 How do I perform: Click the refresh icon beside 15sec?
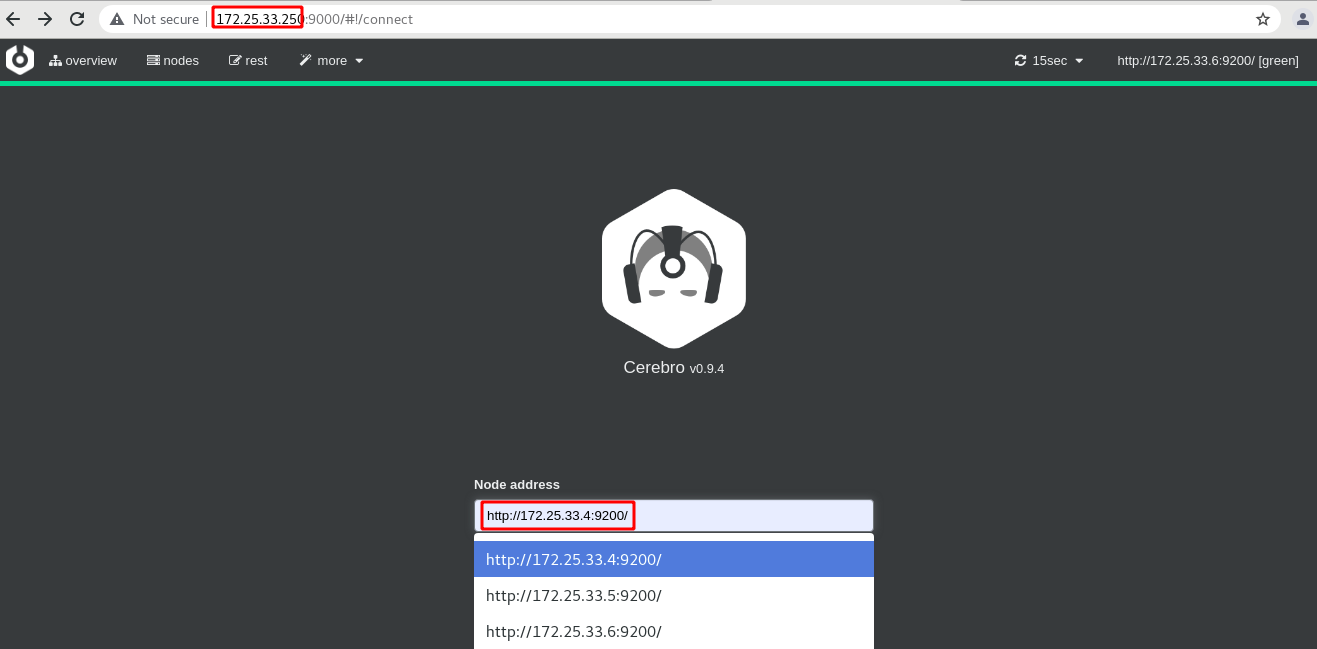pos(1020,61)
